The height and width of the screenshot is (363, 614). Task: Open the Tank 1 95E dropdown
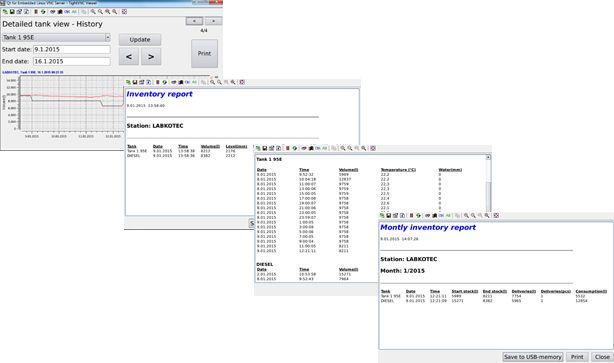(x=56, y=37)
